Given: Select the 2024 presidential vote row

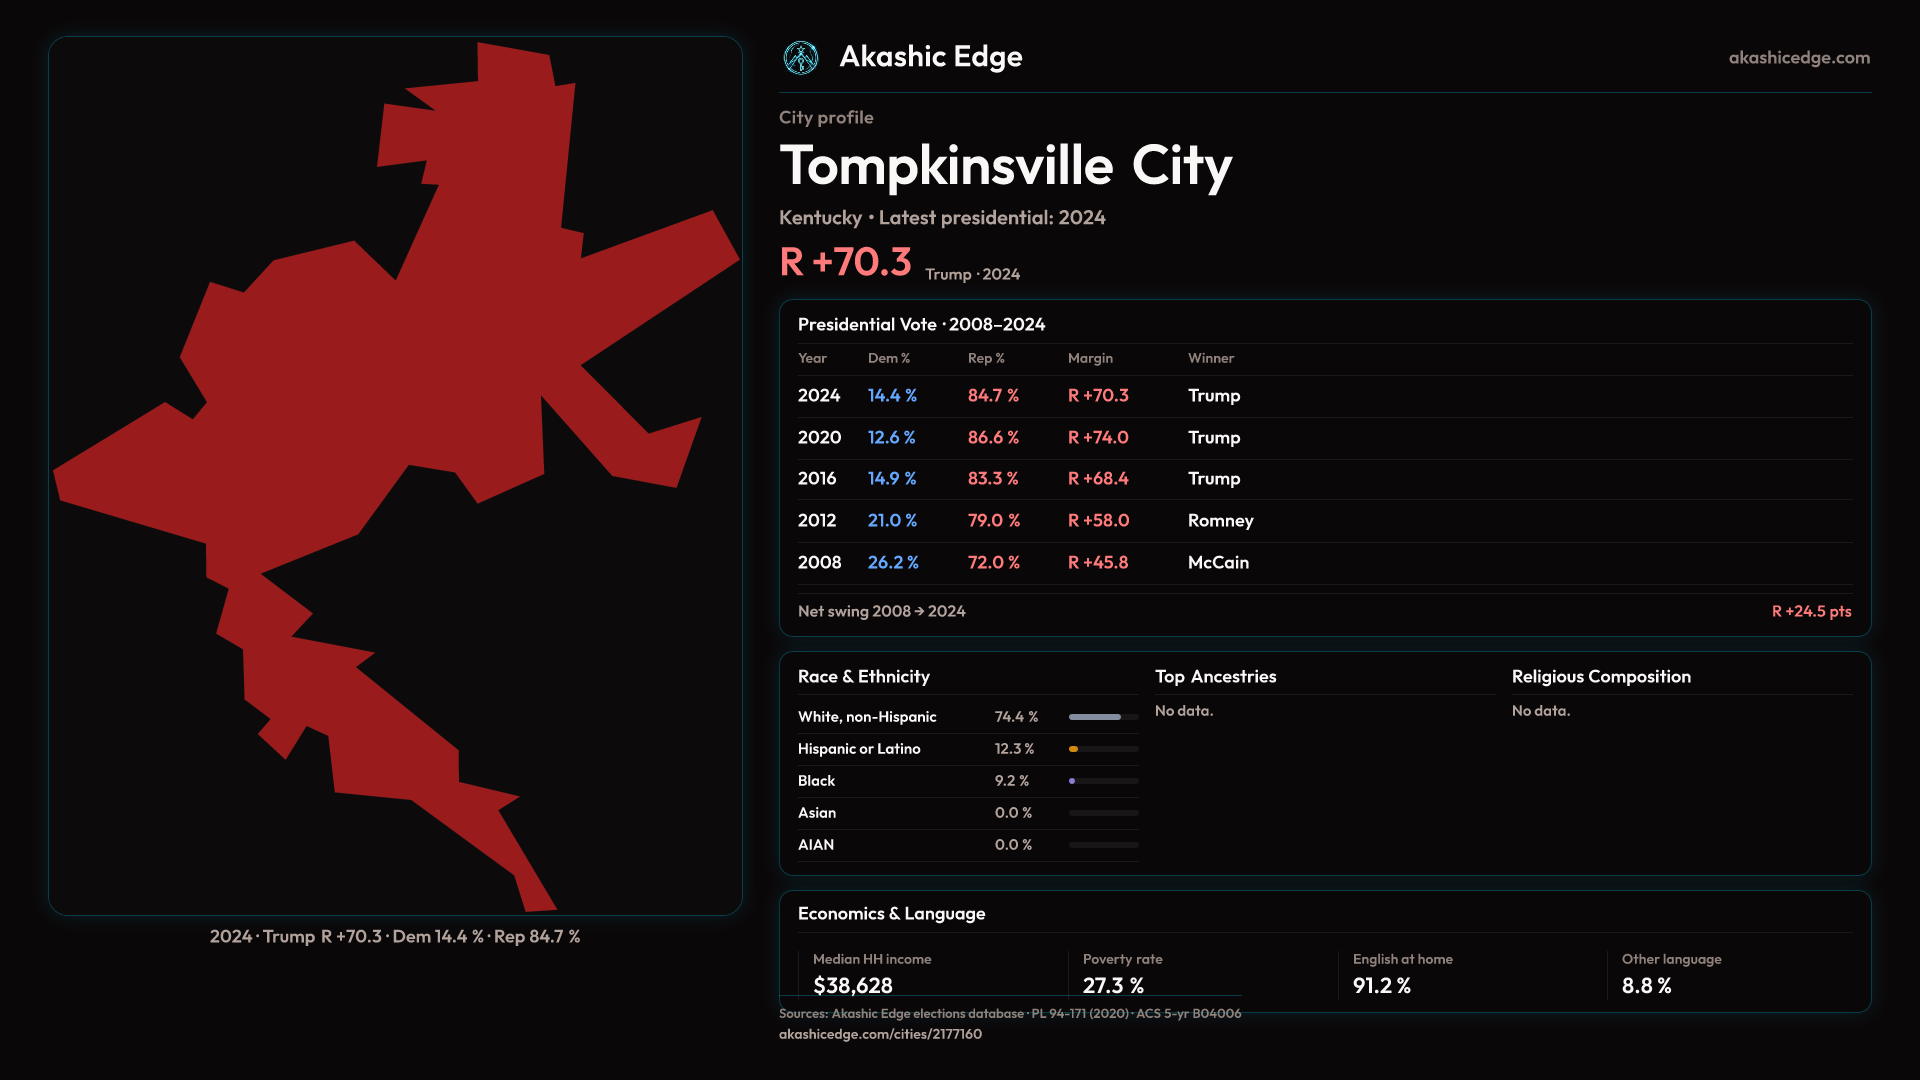Looking at the screenshot, I should (x=819, y=396).
